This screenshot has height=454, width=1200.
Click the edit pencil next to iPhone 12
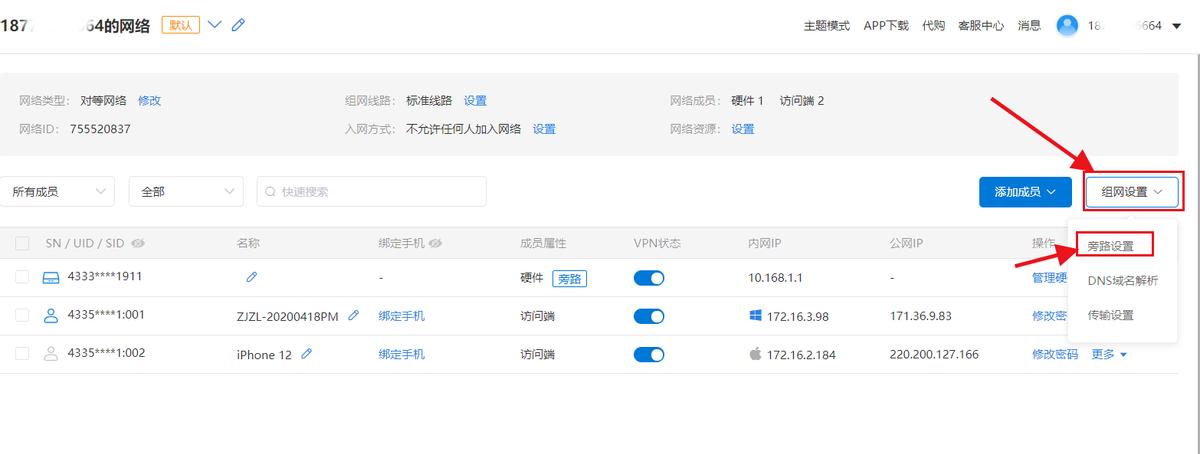307,353
